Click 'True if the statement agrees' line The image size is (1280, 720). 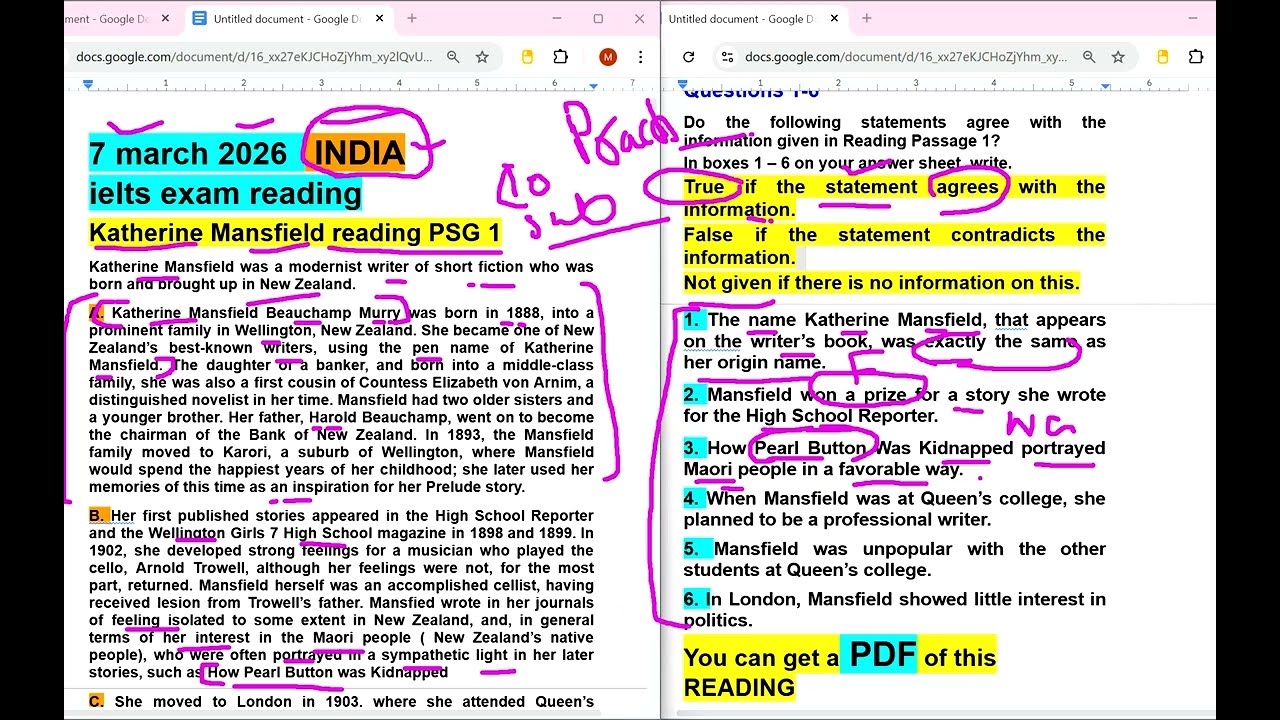click(894, 187)
